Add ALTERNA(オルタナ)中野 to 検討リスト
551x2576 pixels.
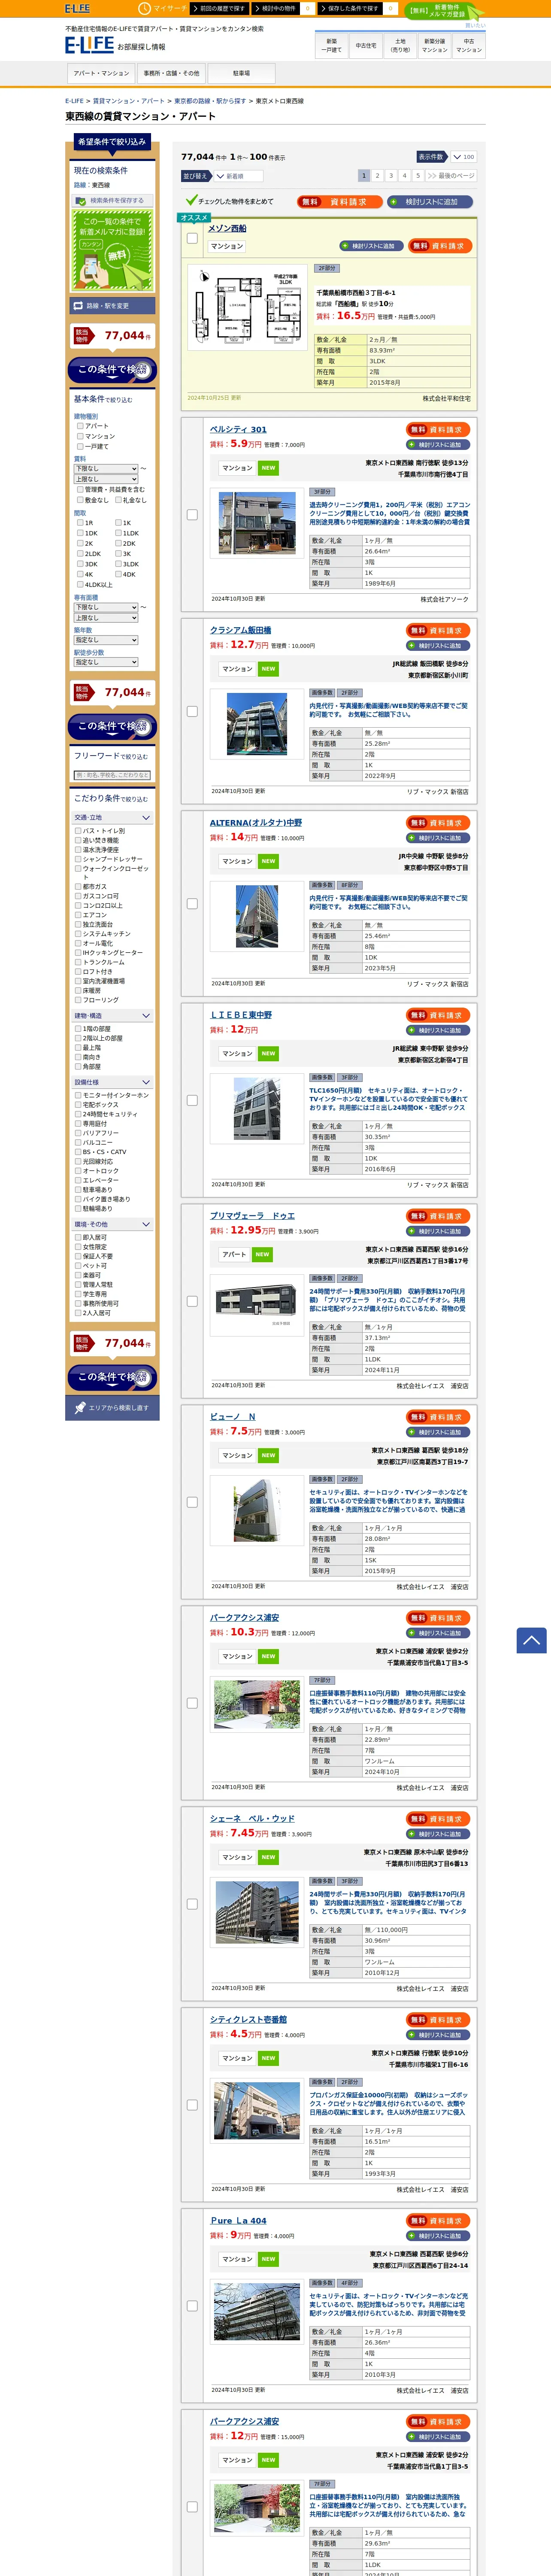coord(438,838)
